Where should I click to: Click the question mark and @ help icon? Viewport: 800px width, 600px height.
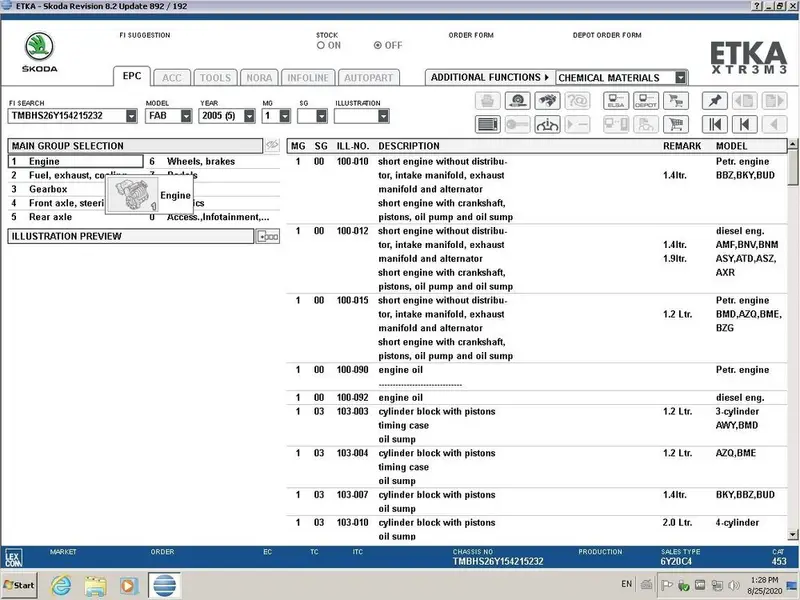pos(577,101)
